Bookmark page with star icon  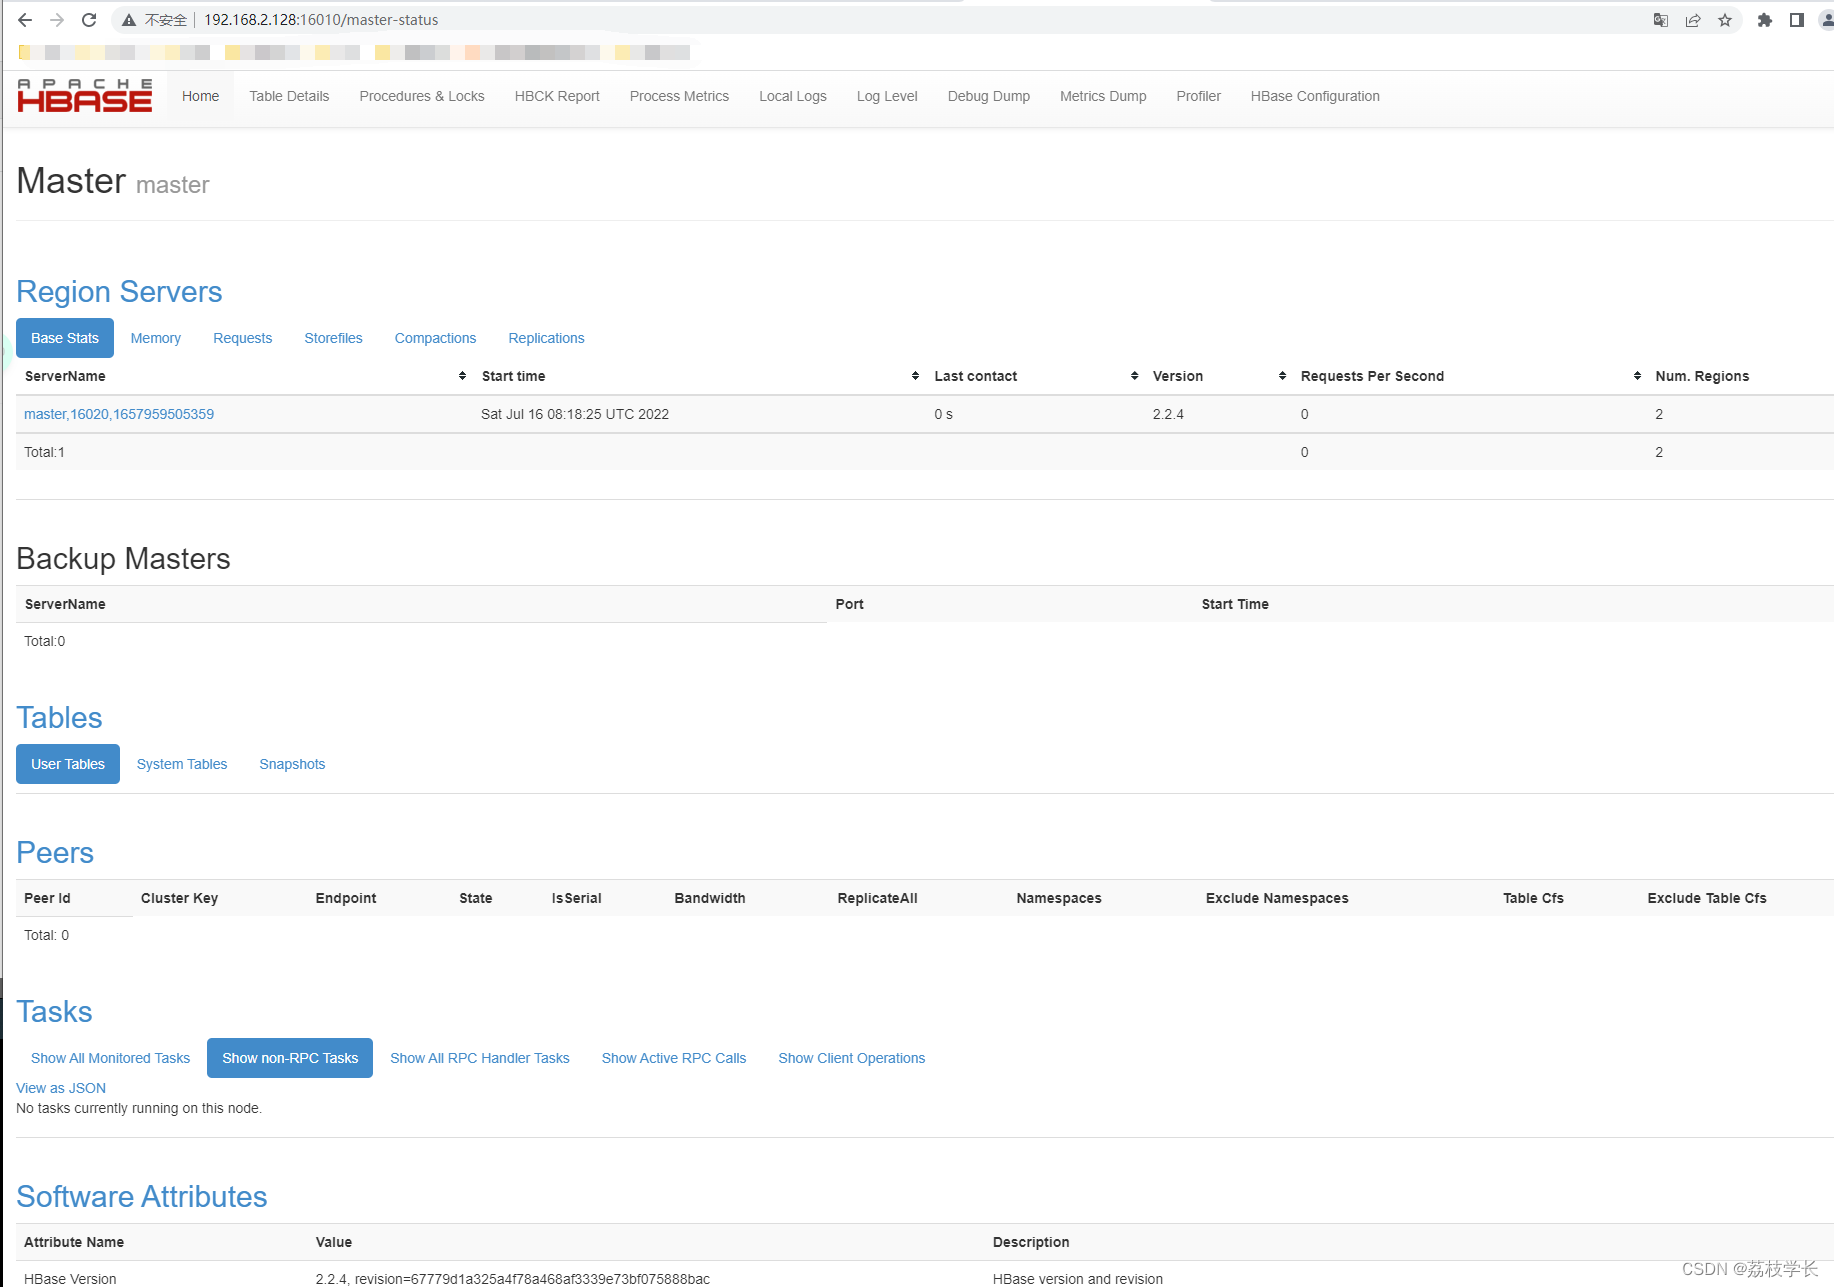tap(1725, 20)
